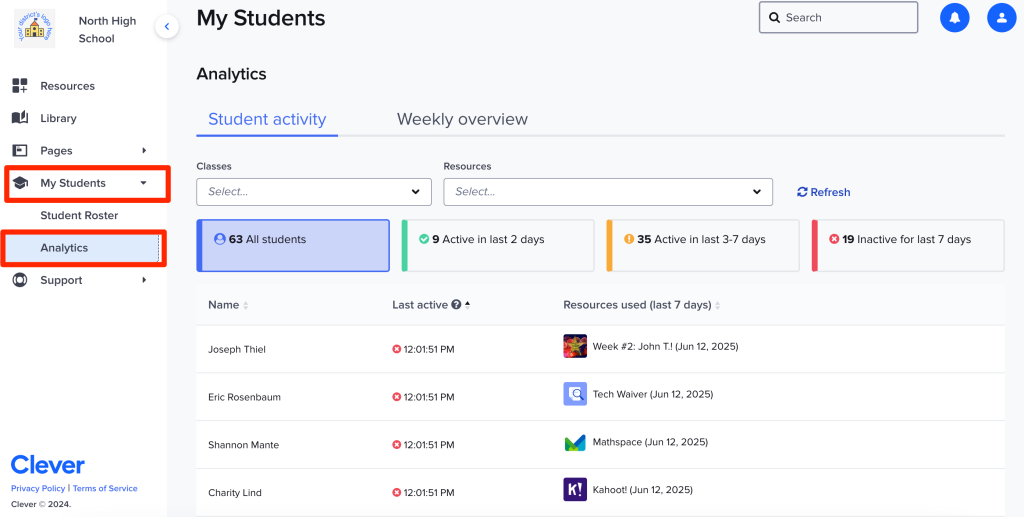This screenshot has width=1024, height=517.
Task: Open the Resources filter dropdown
Action: click(607, 192)
